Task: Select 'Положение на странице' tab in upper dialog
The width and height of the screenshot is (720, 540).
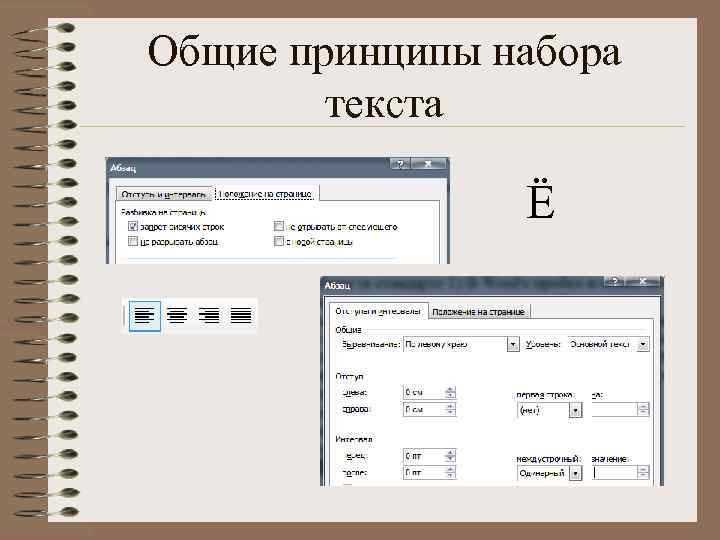Action: (x=266, y=194)
